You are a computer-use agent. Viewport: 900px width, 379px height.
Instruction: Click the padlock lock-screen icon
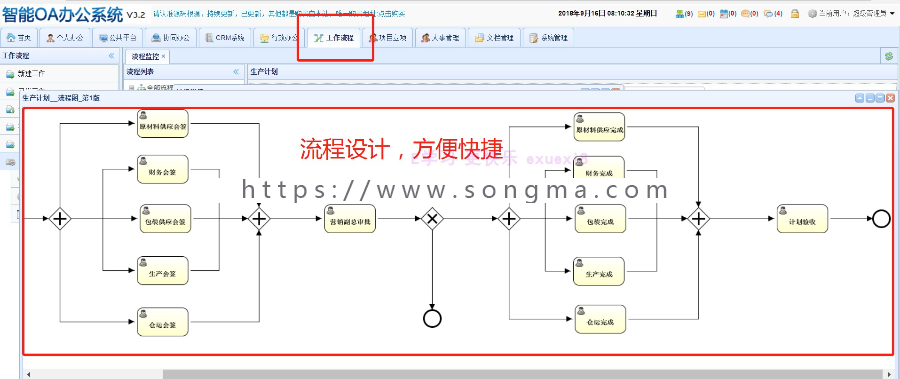[x=795, y=13]
